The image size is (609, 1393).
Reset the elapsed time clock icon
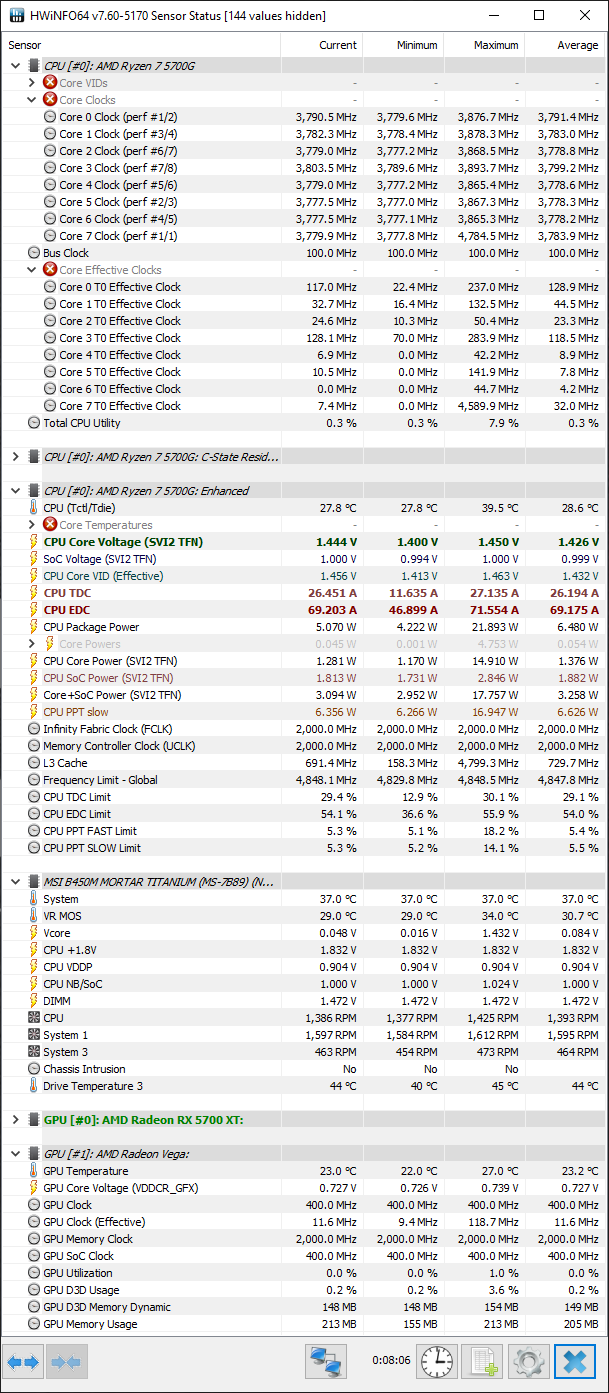coord(437,1361)
